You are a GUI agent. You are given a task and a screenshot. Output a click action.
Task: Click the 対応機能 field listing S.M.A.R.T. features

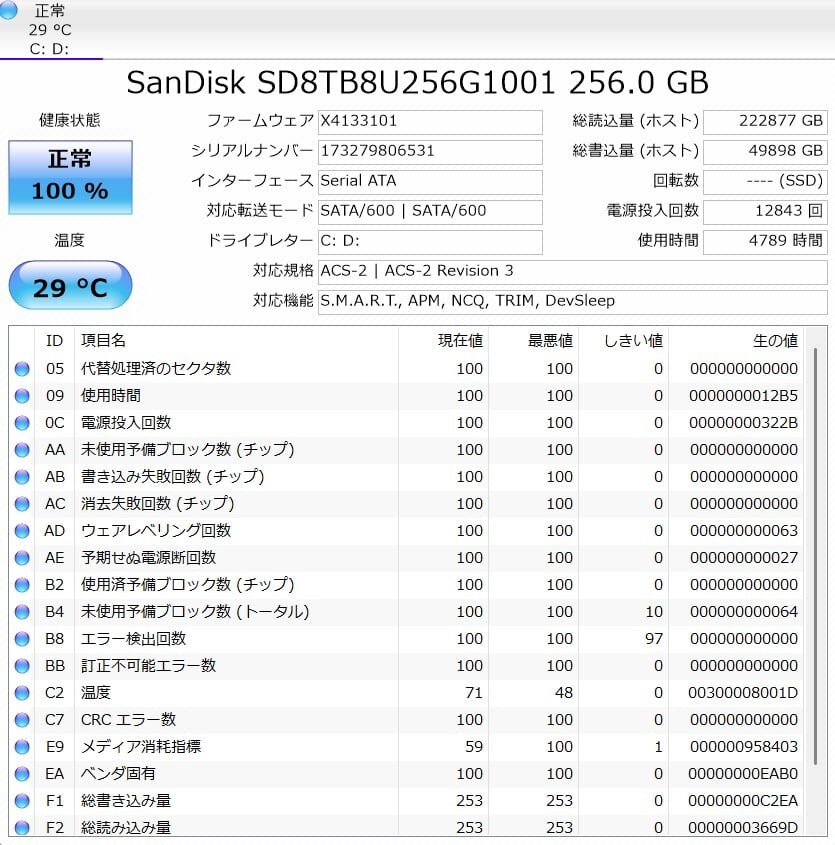(x=572, y=301)
